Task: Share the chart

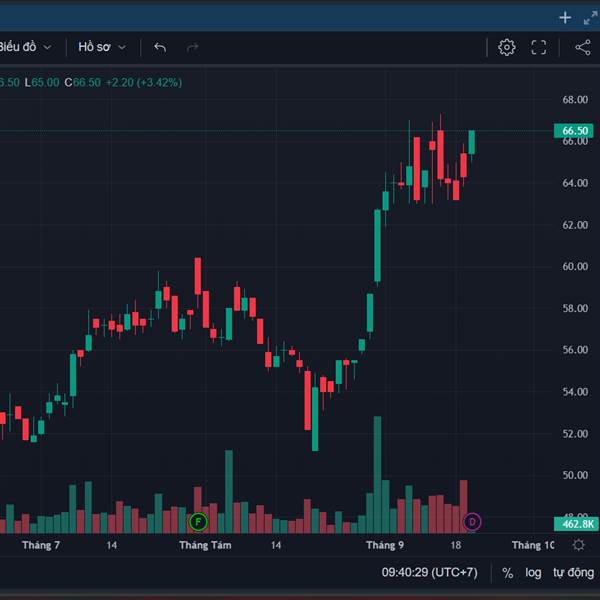Action: click(x=583, y=47)
